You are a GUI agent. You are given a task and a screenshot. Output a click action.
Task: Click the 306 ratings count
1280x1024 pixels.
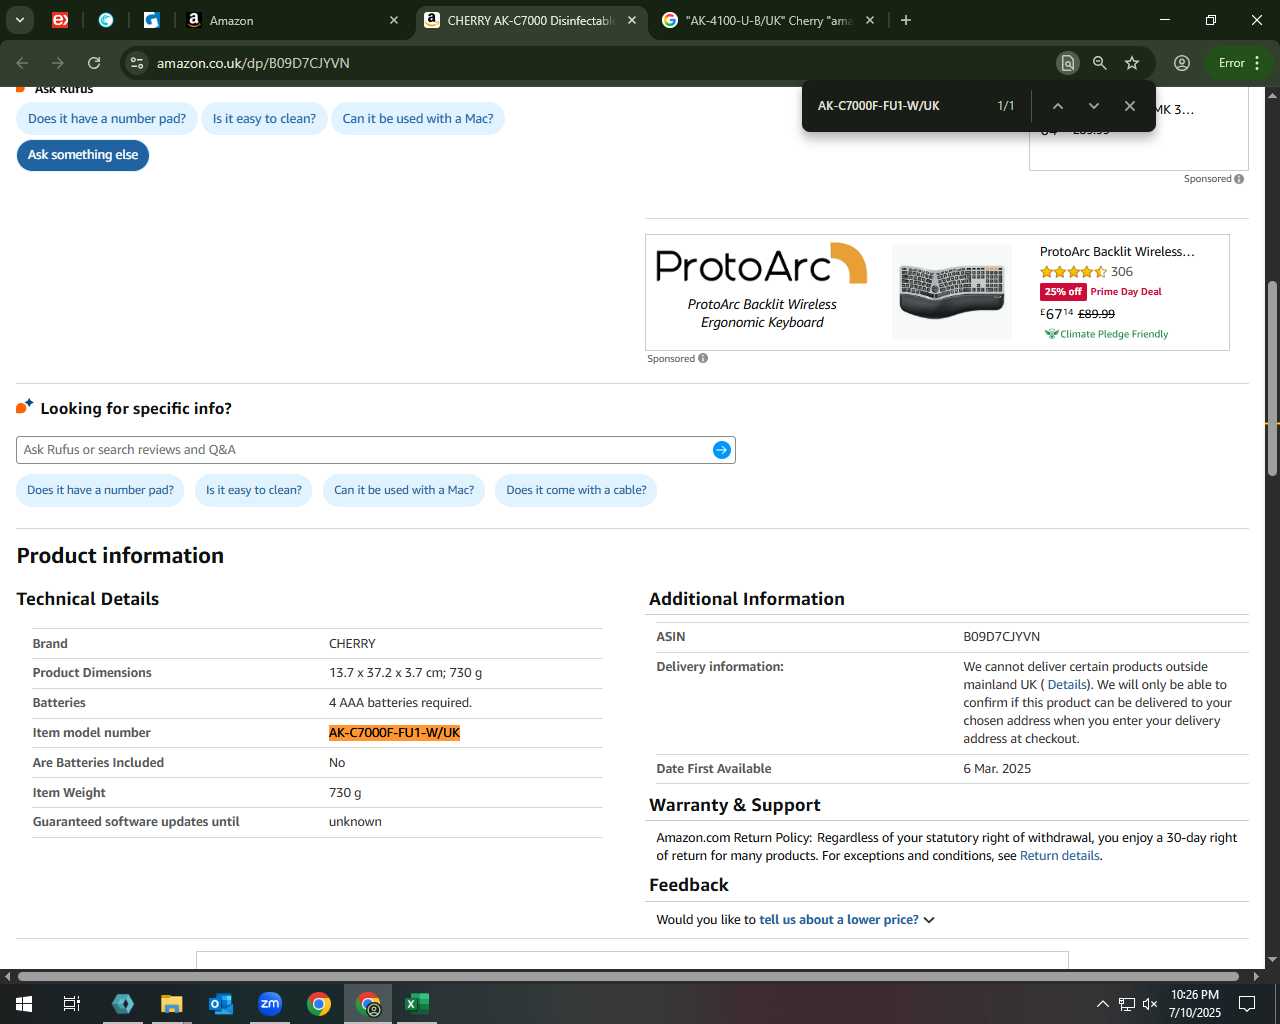pyautogui.click(x=1122, y=272)
